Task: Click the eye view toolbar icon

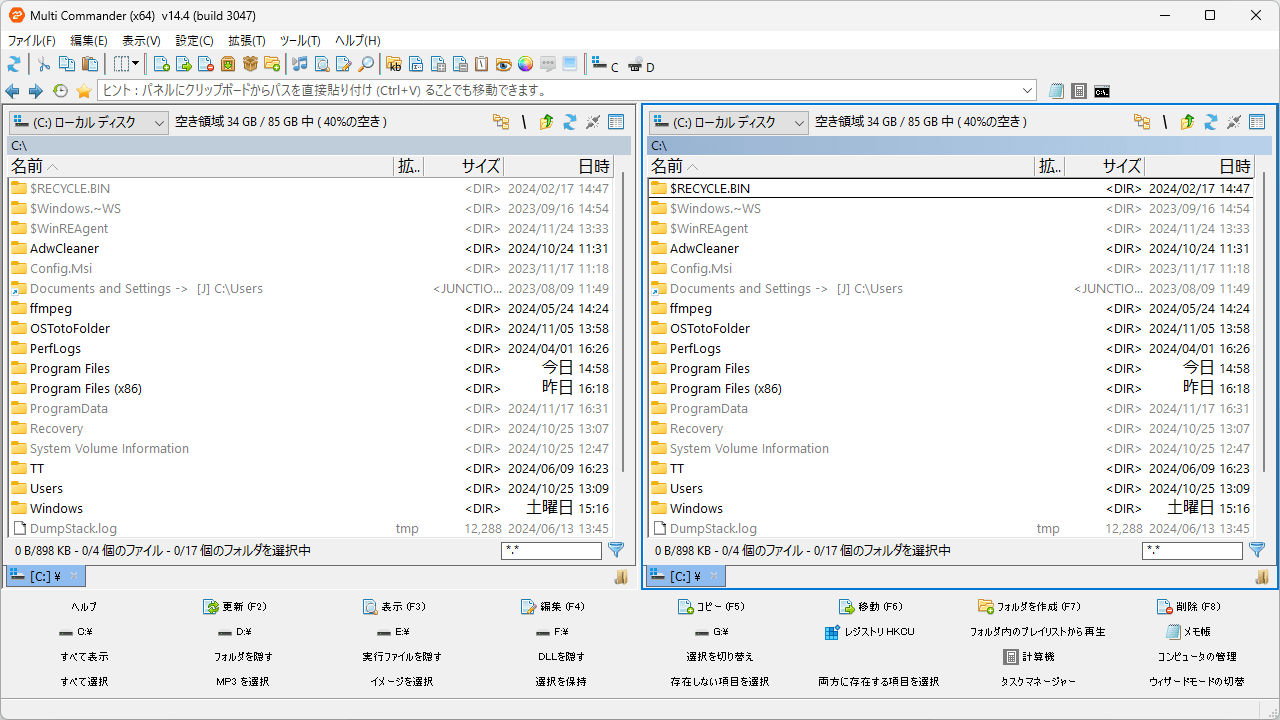Action: pyautogui.click(x=504, y=64)
